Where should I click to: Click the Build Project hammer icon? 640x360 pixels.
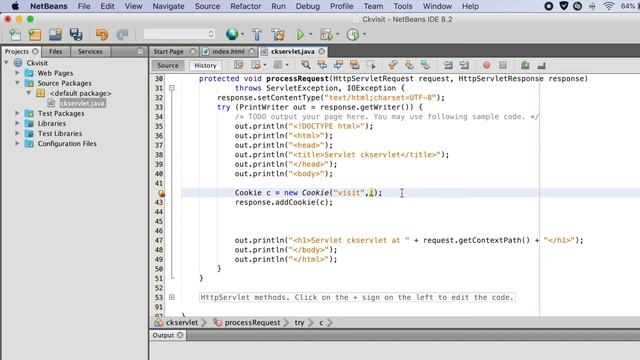coord(257,35)
